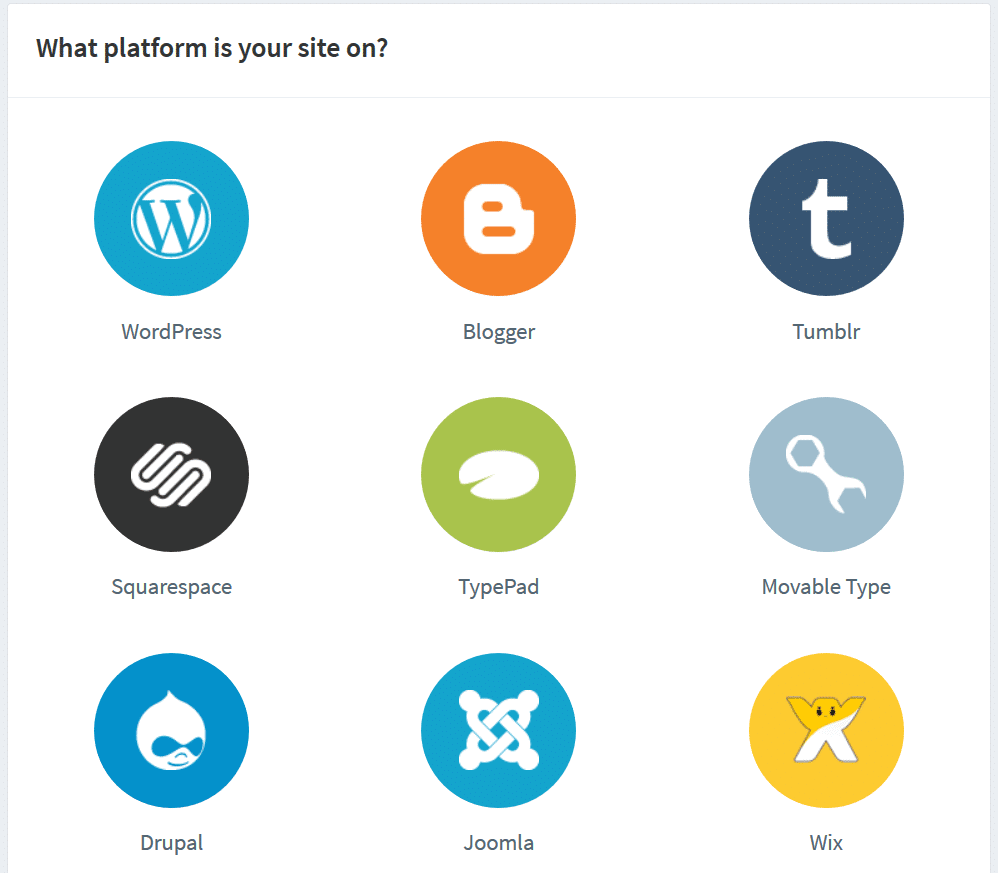Click the Blogger text label
Viewport: 998px width, 873px height.
[x=498, y=332]
